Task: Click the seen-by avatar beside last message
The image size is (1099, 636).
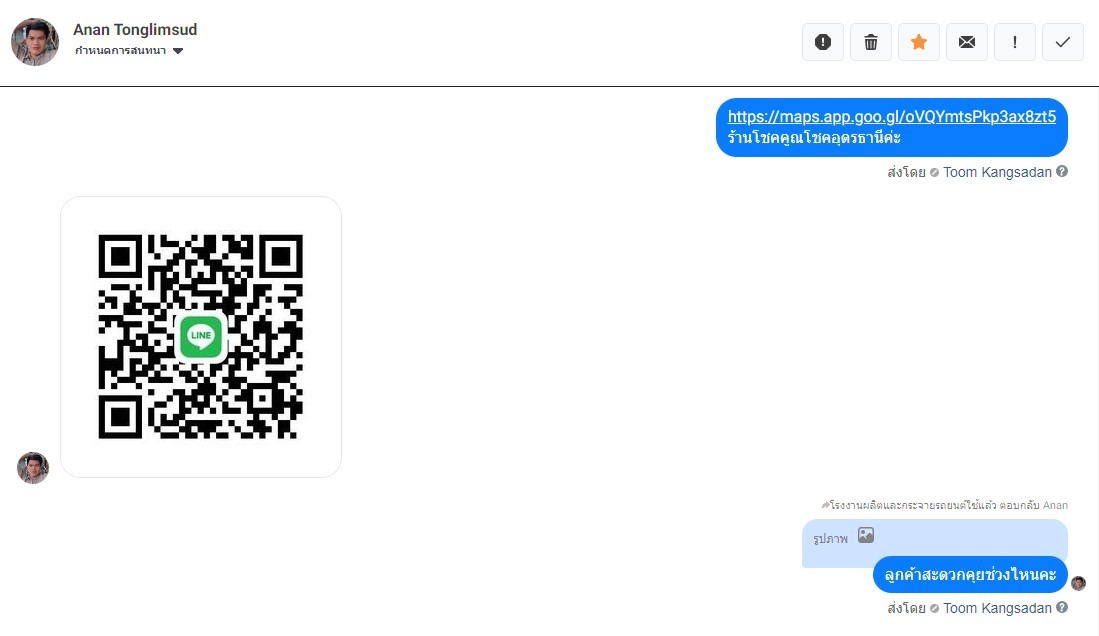Action: tap(1079, 583)
